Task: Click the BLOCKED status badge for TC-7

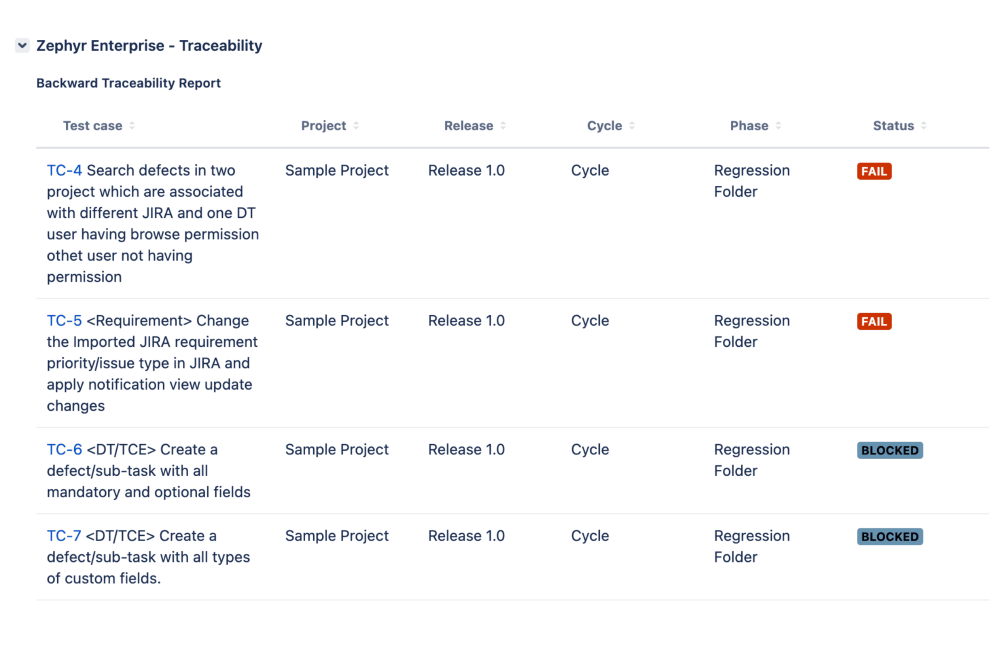Action: tap(889, 537)
